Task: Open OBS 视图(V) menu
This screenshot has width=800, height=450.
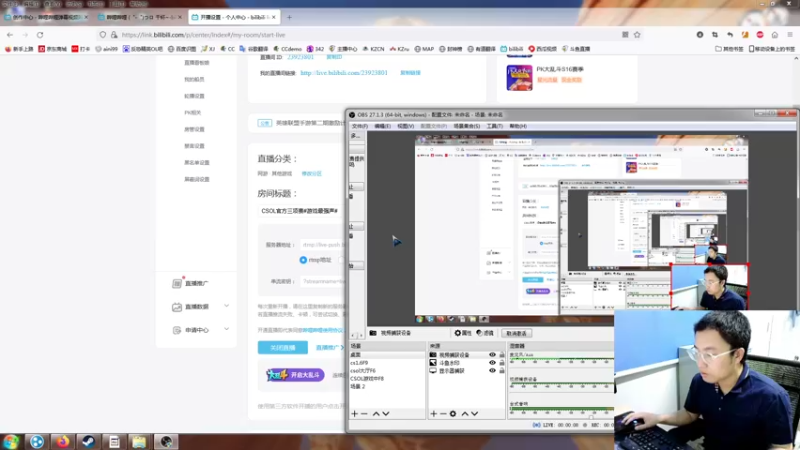Action: 406,126
